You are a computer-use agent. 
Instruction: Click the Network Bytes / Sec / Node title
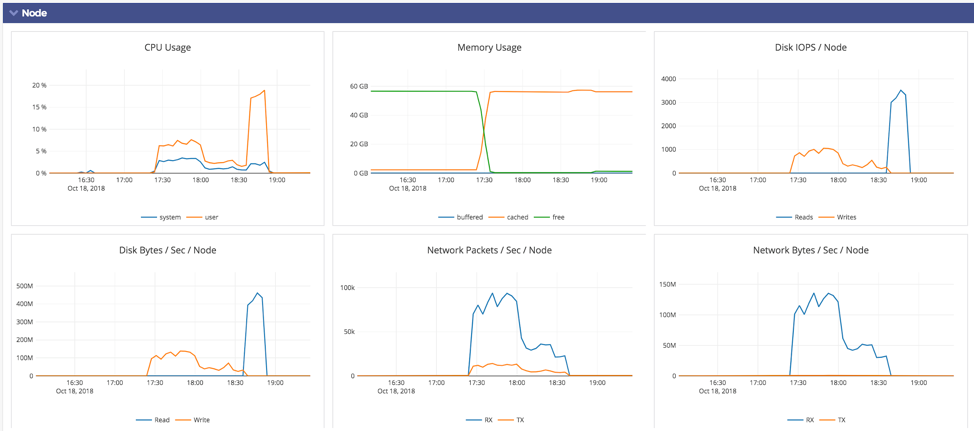(x=810, y=250)
